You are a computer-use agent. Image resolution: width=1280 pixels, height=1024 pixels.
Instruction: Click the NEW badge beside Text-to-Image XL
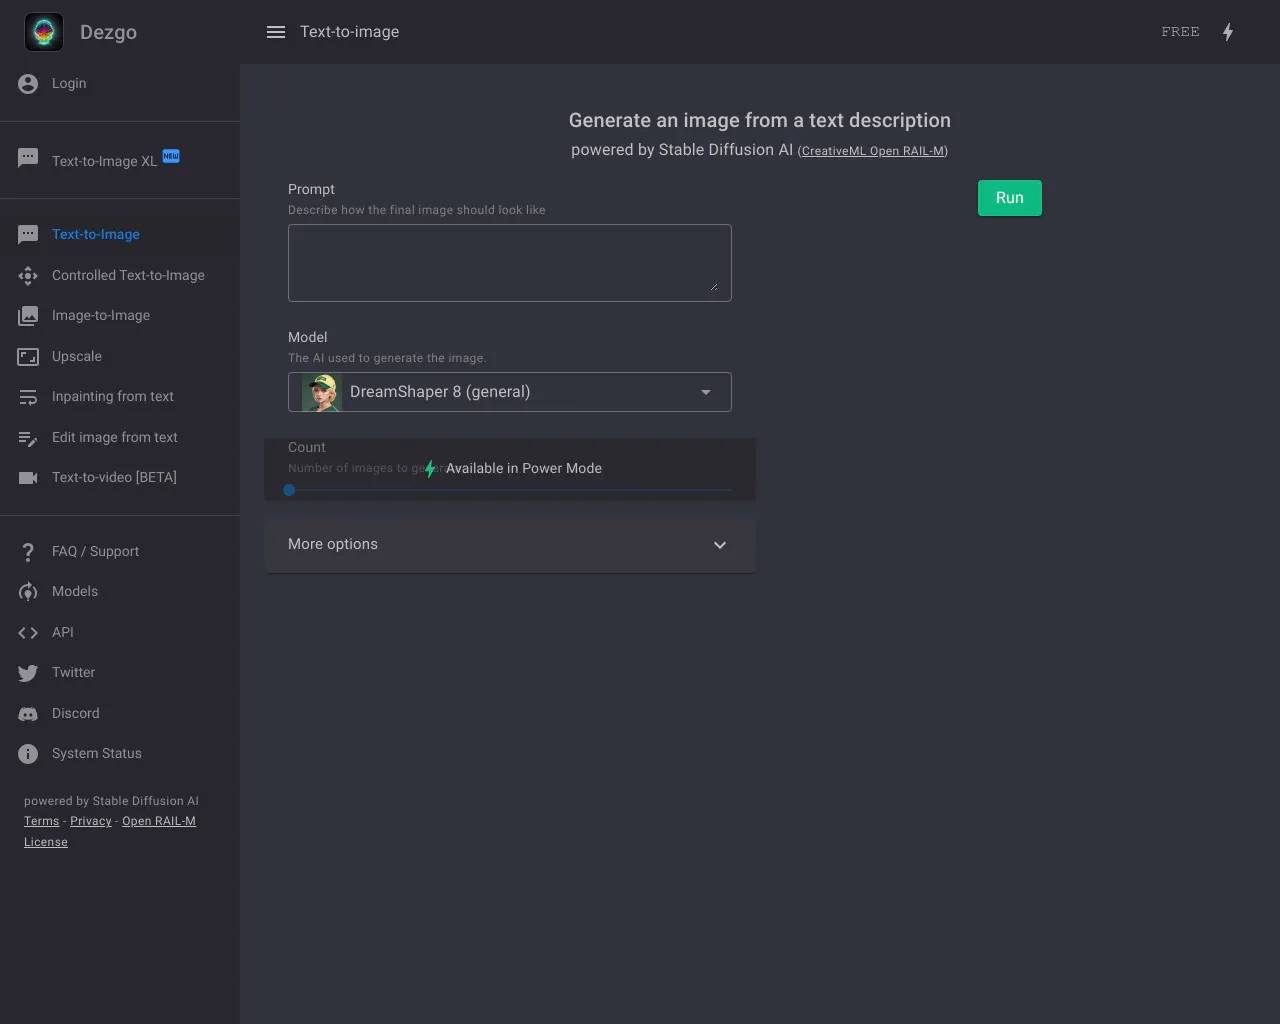point(171,156)
